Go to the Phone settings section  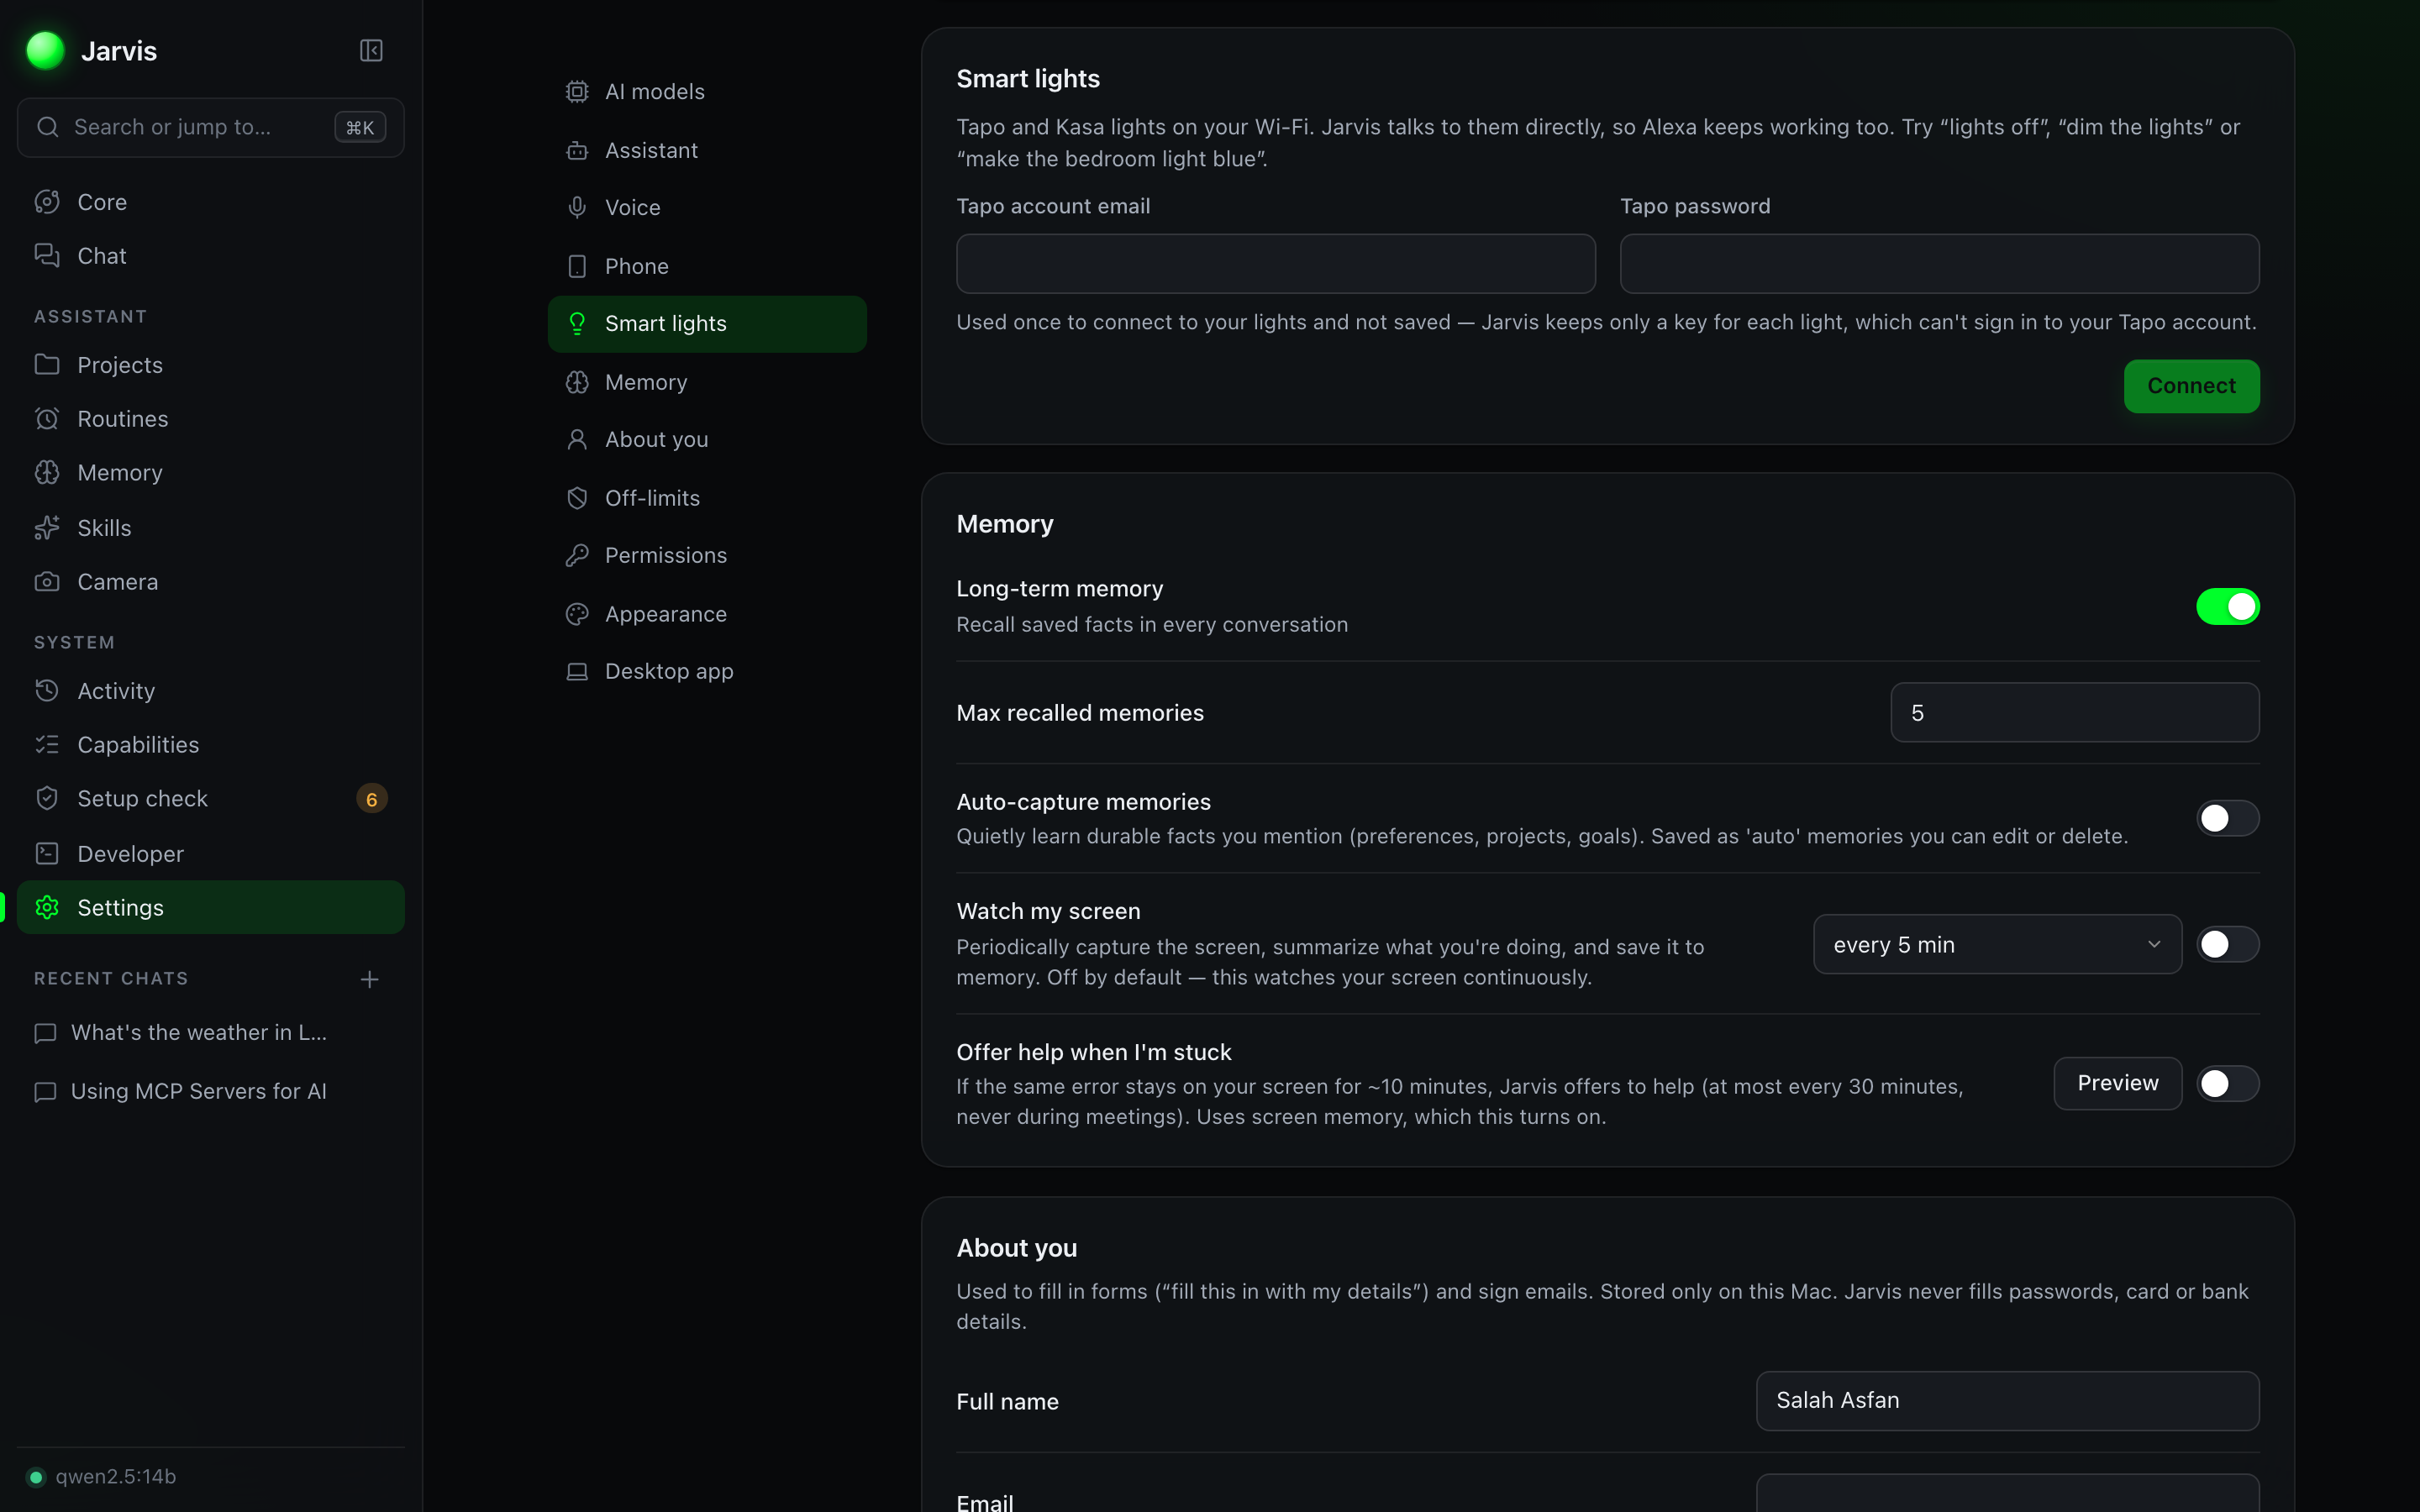(x=707, y=266)
